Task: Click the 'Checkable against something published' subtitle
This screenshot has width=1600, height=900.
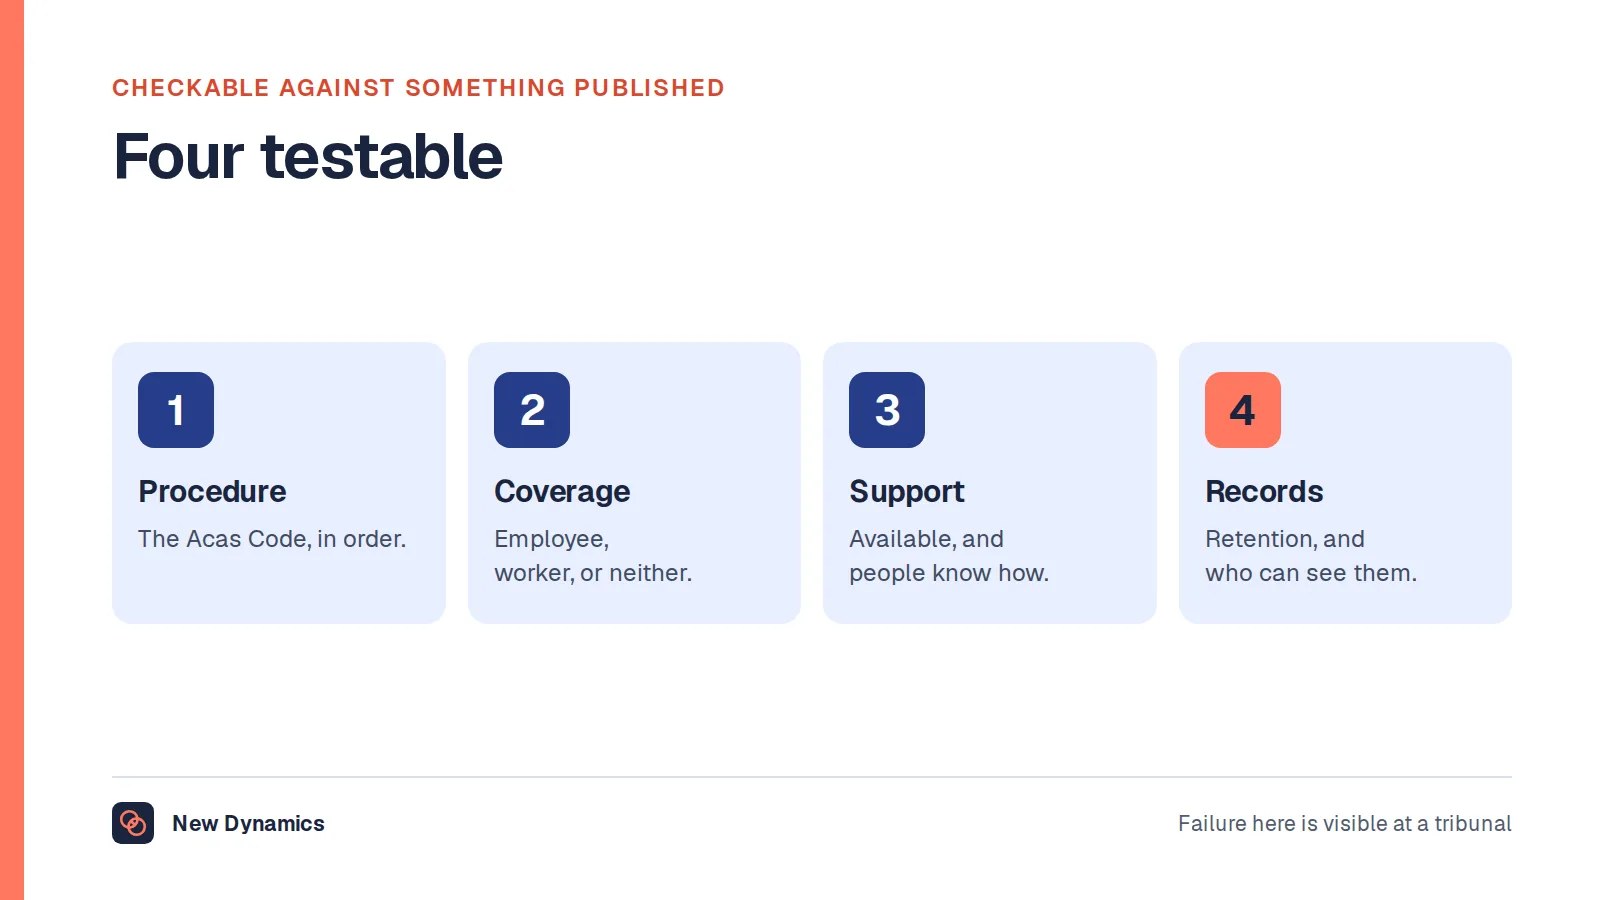Action: [x=418, y=88]
